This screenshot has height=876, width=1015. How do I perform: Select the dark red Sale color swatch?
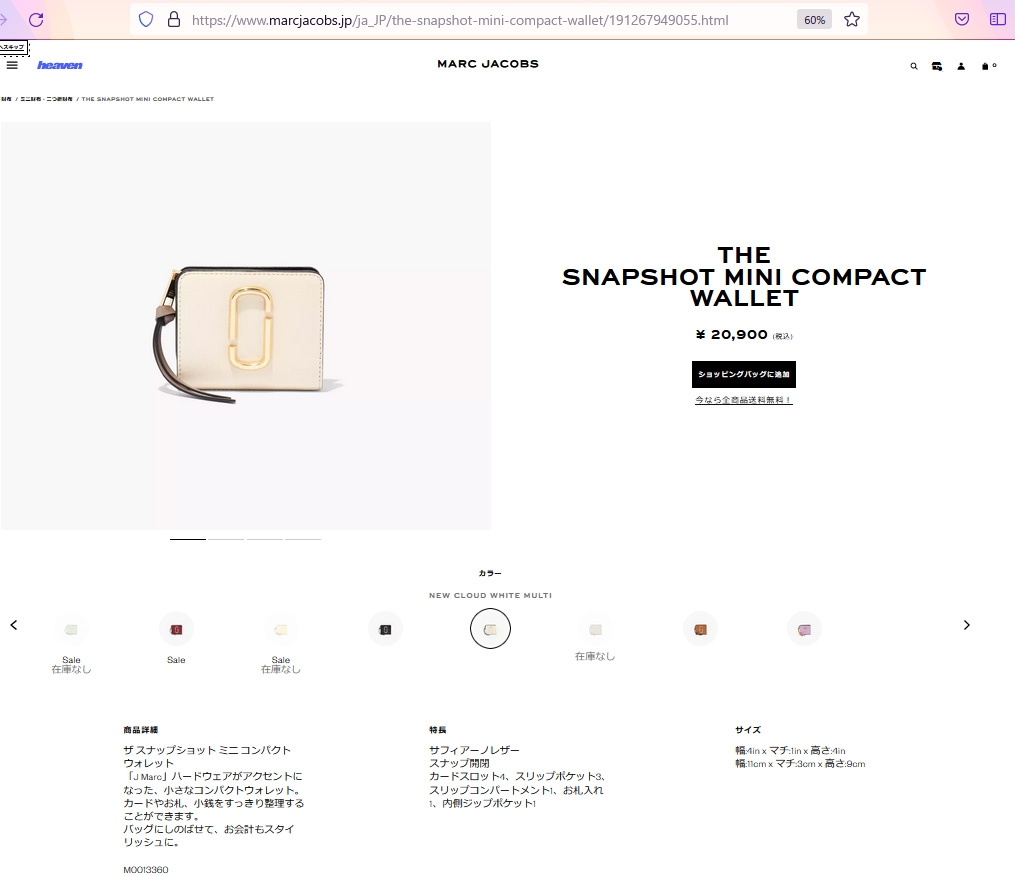176,629
